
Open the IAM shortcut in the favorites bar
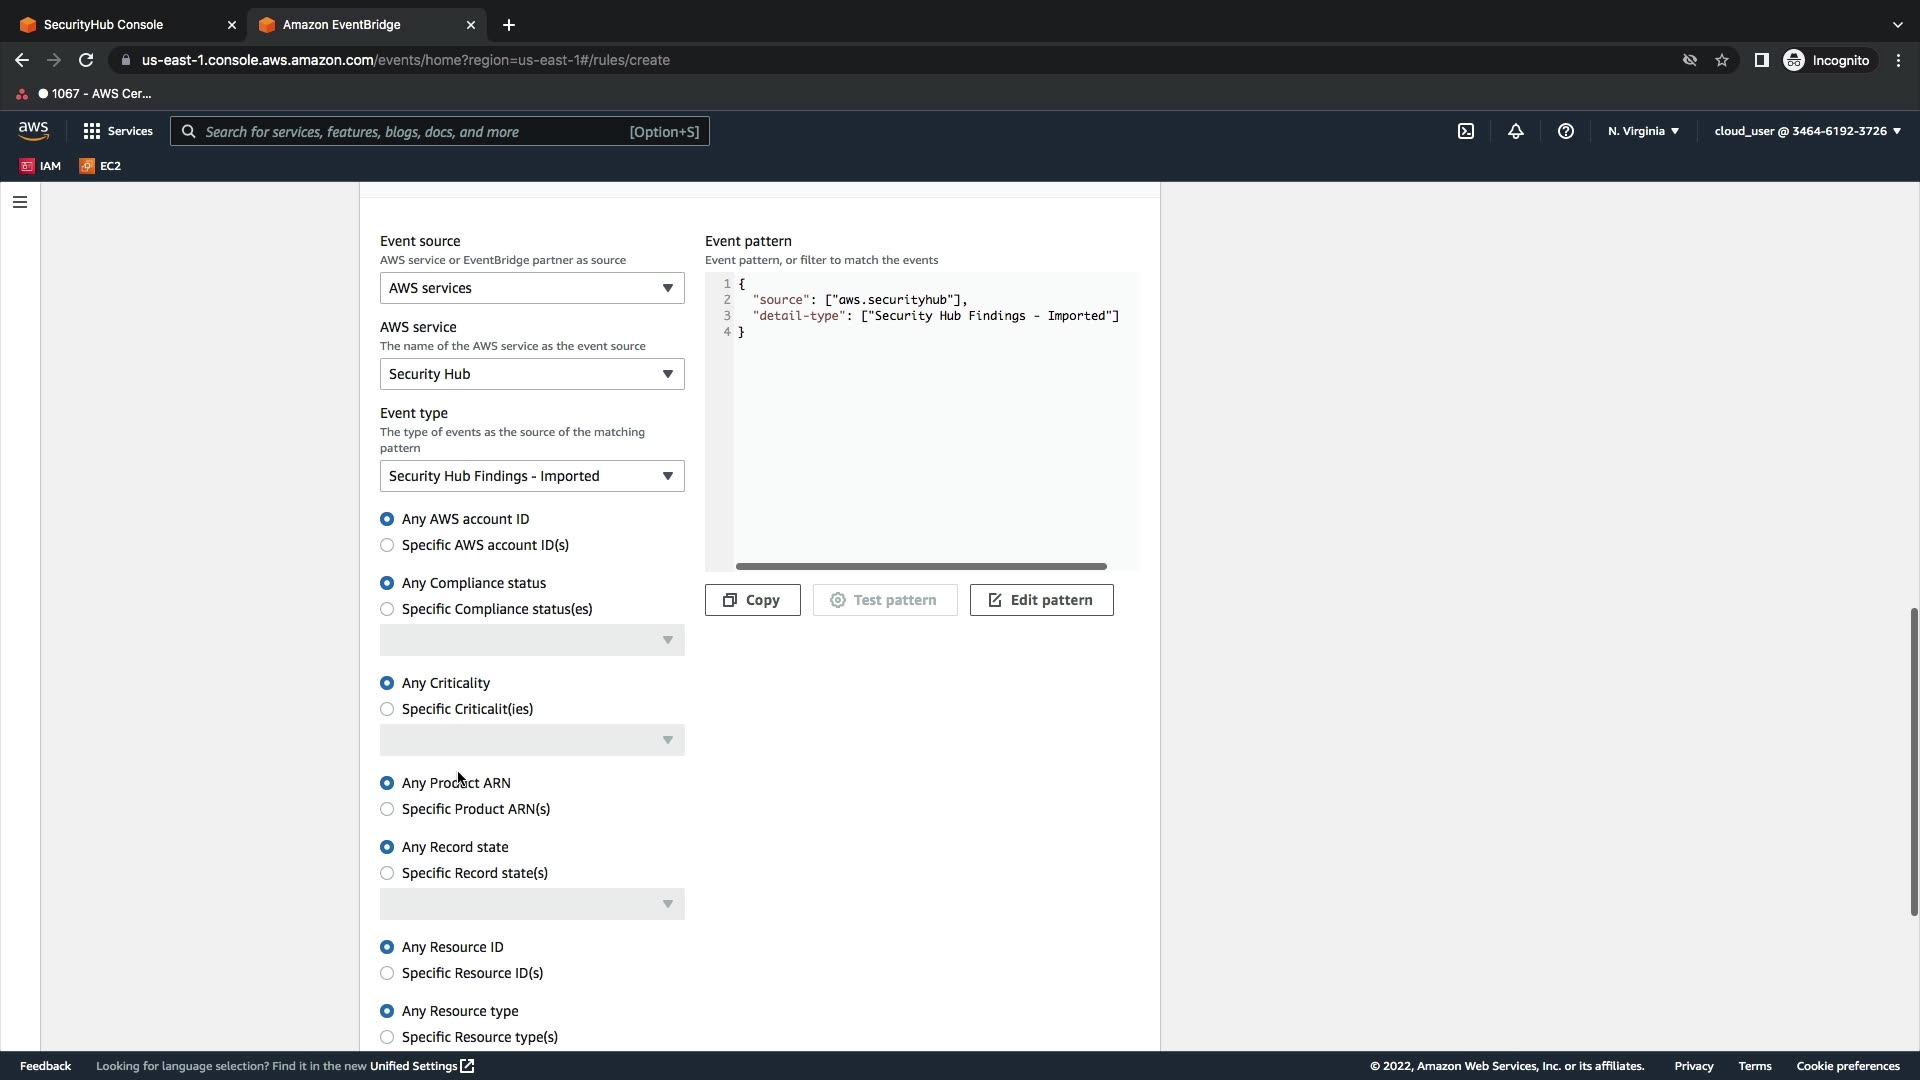coord(41,166)
